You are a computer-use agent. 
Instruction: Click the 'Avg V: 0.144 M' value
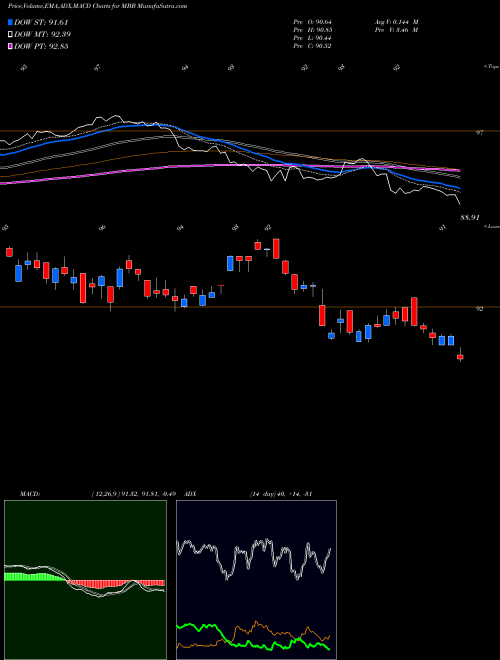(397, 22)
